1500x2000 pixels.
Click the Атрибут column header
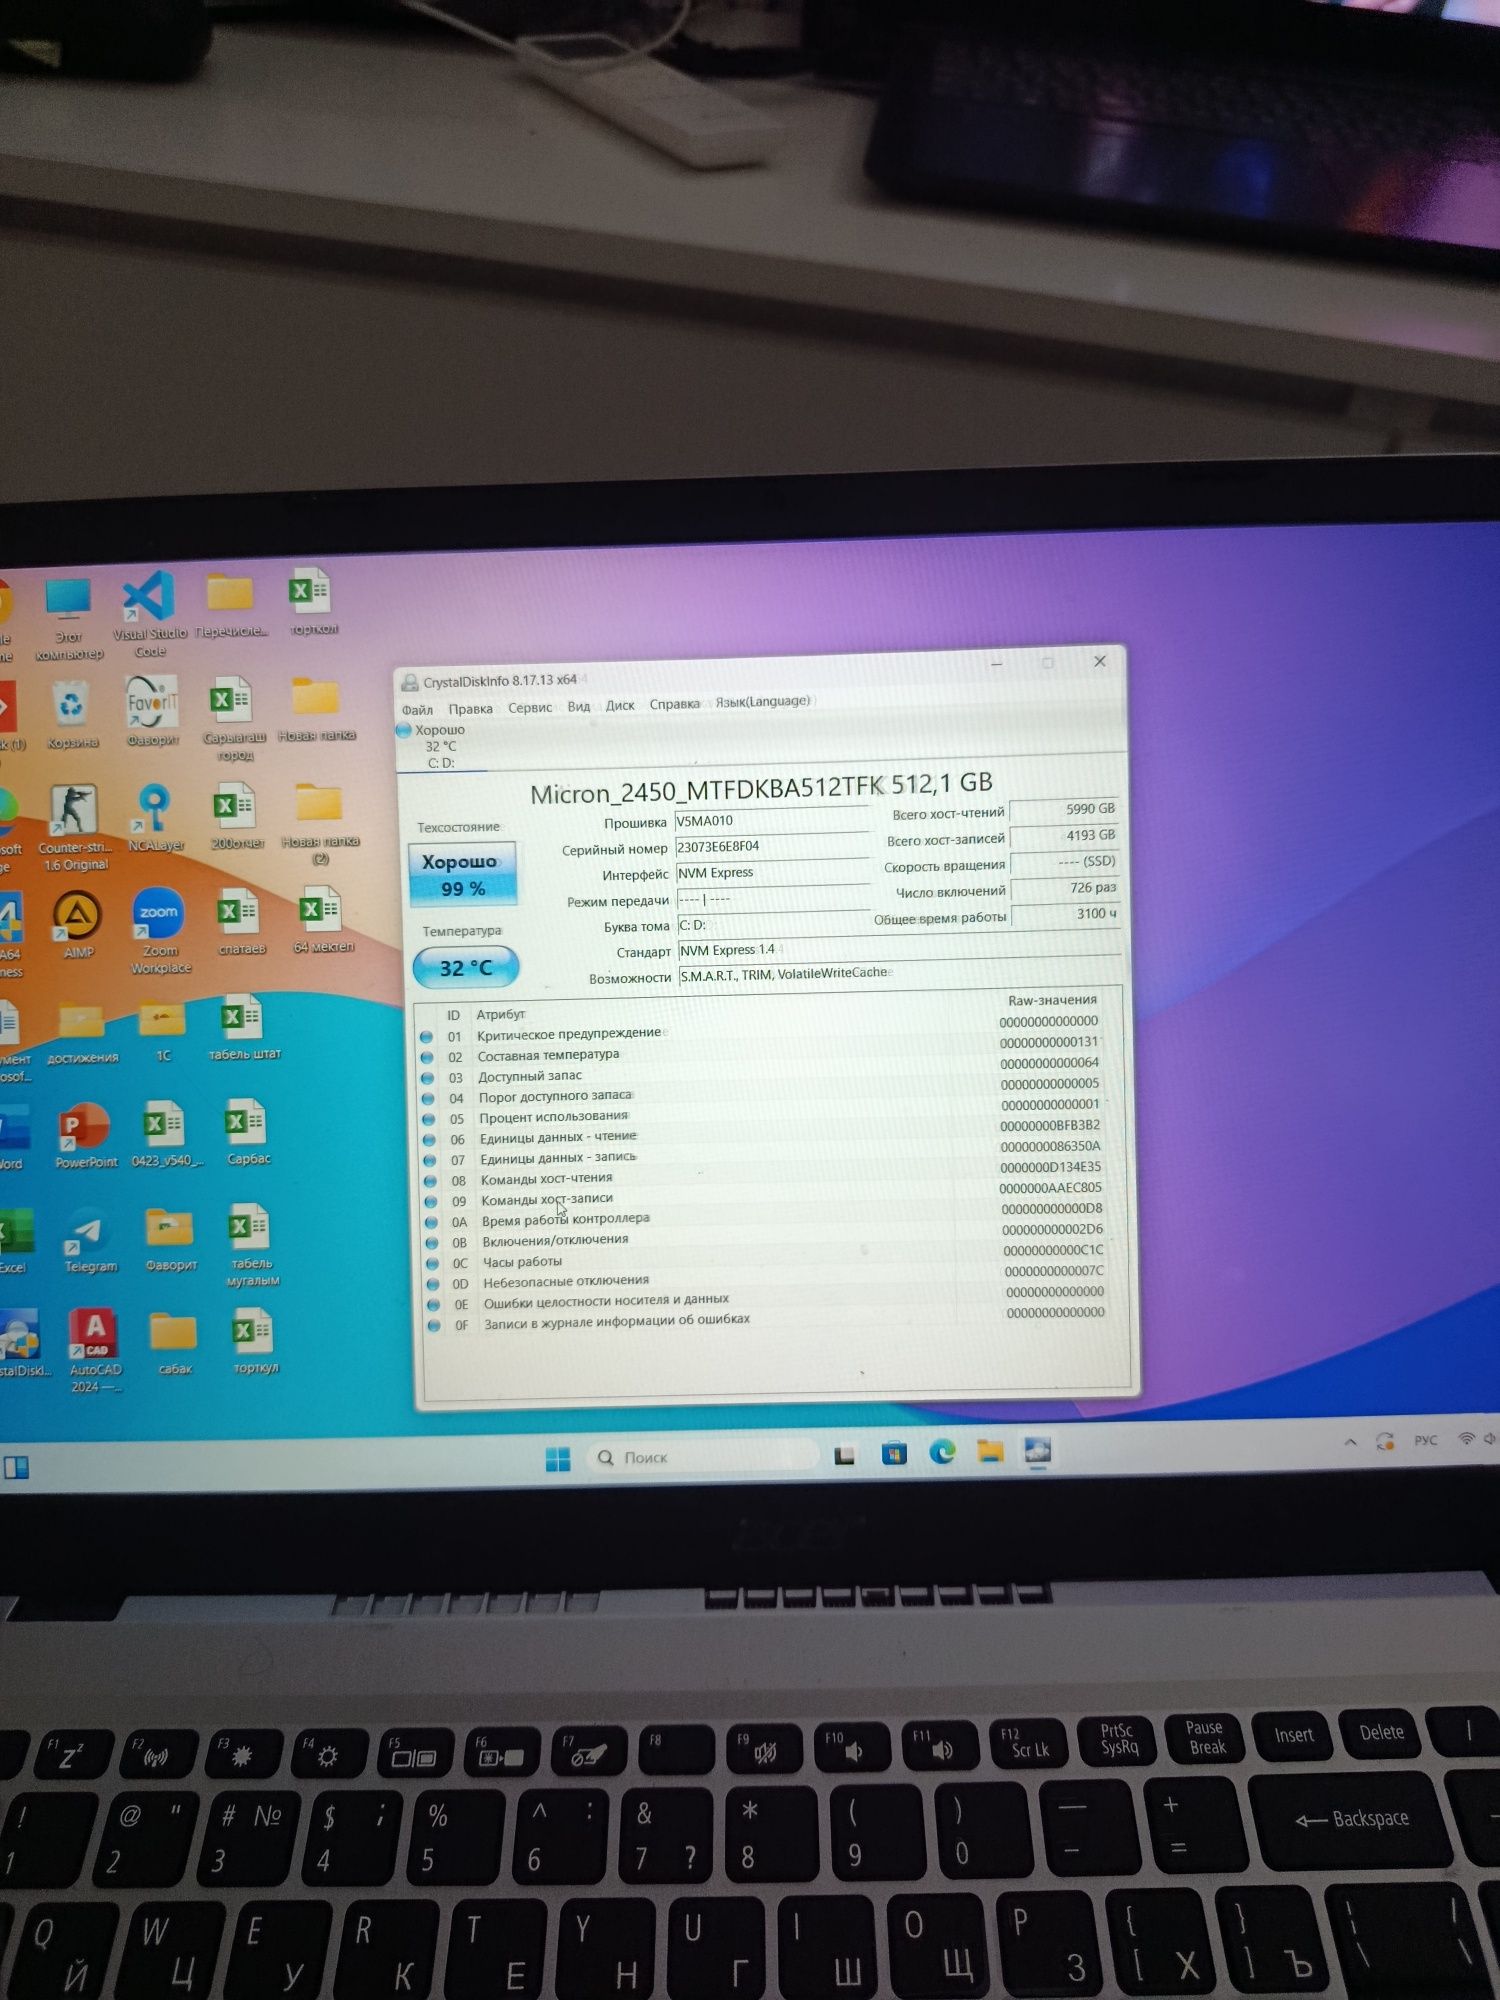pos(500,1014)
